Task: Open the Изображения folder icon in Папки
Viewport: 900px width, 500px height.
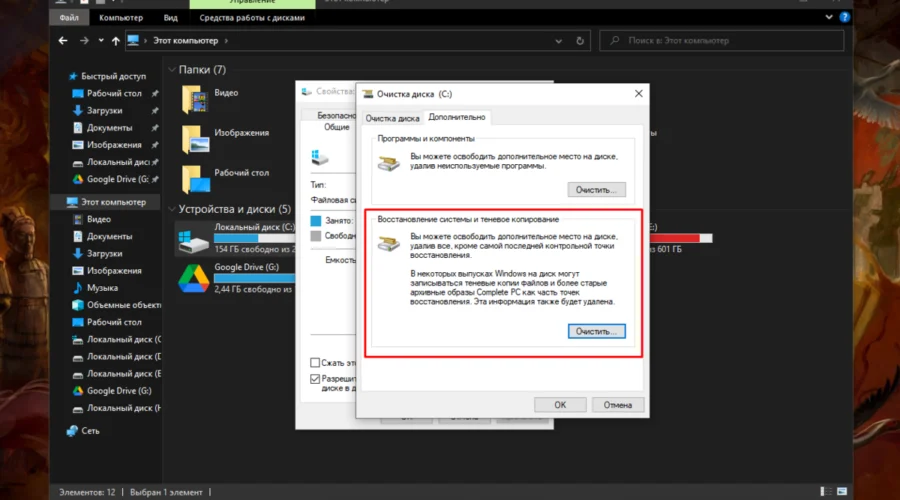Action: point(196,139)
